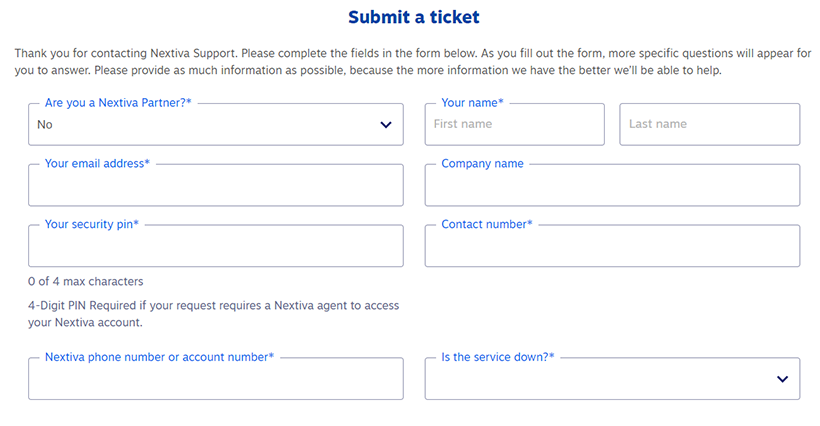The width and height of the screenshot is (820, 426).
Task: Click the '4-Digit PIN Required' helper text
Action: (x=213, y=314)
